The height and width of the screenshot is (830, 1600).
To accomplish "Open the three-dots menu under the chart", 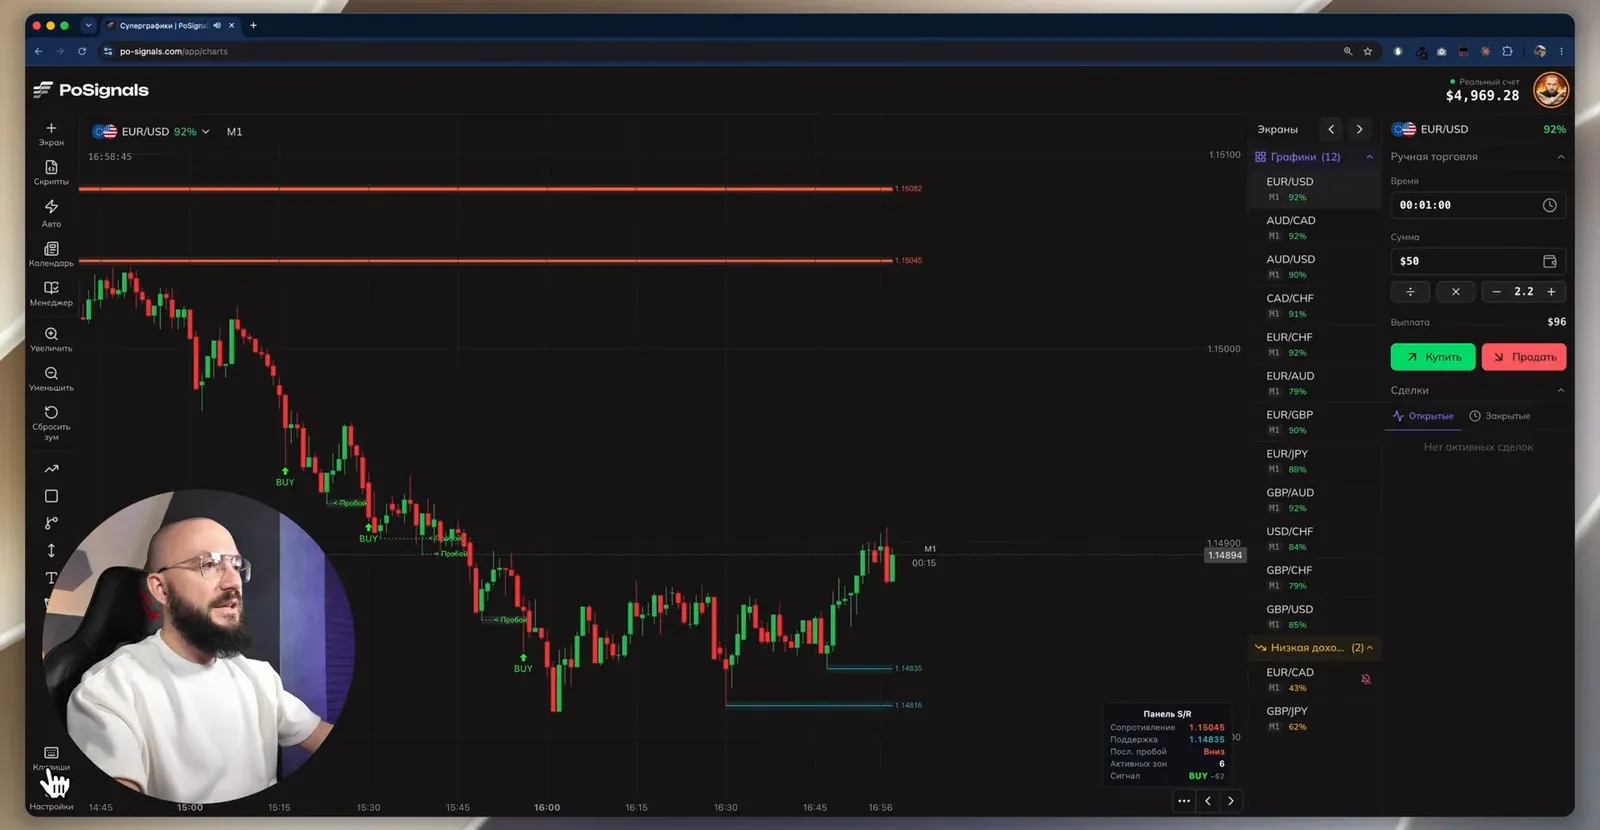I will [x=1184, y=801].
